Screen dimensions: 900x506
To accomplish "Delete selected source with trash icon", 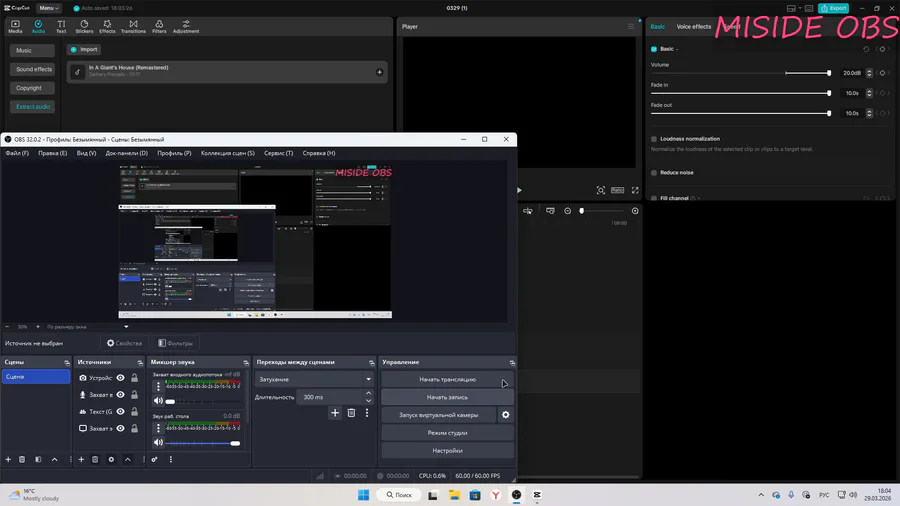I will (x=95, y=460).
